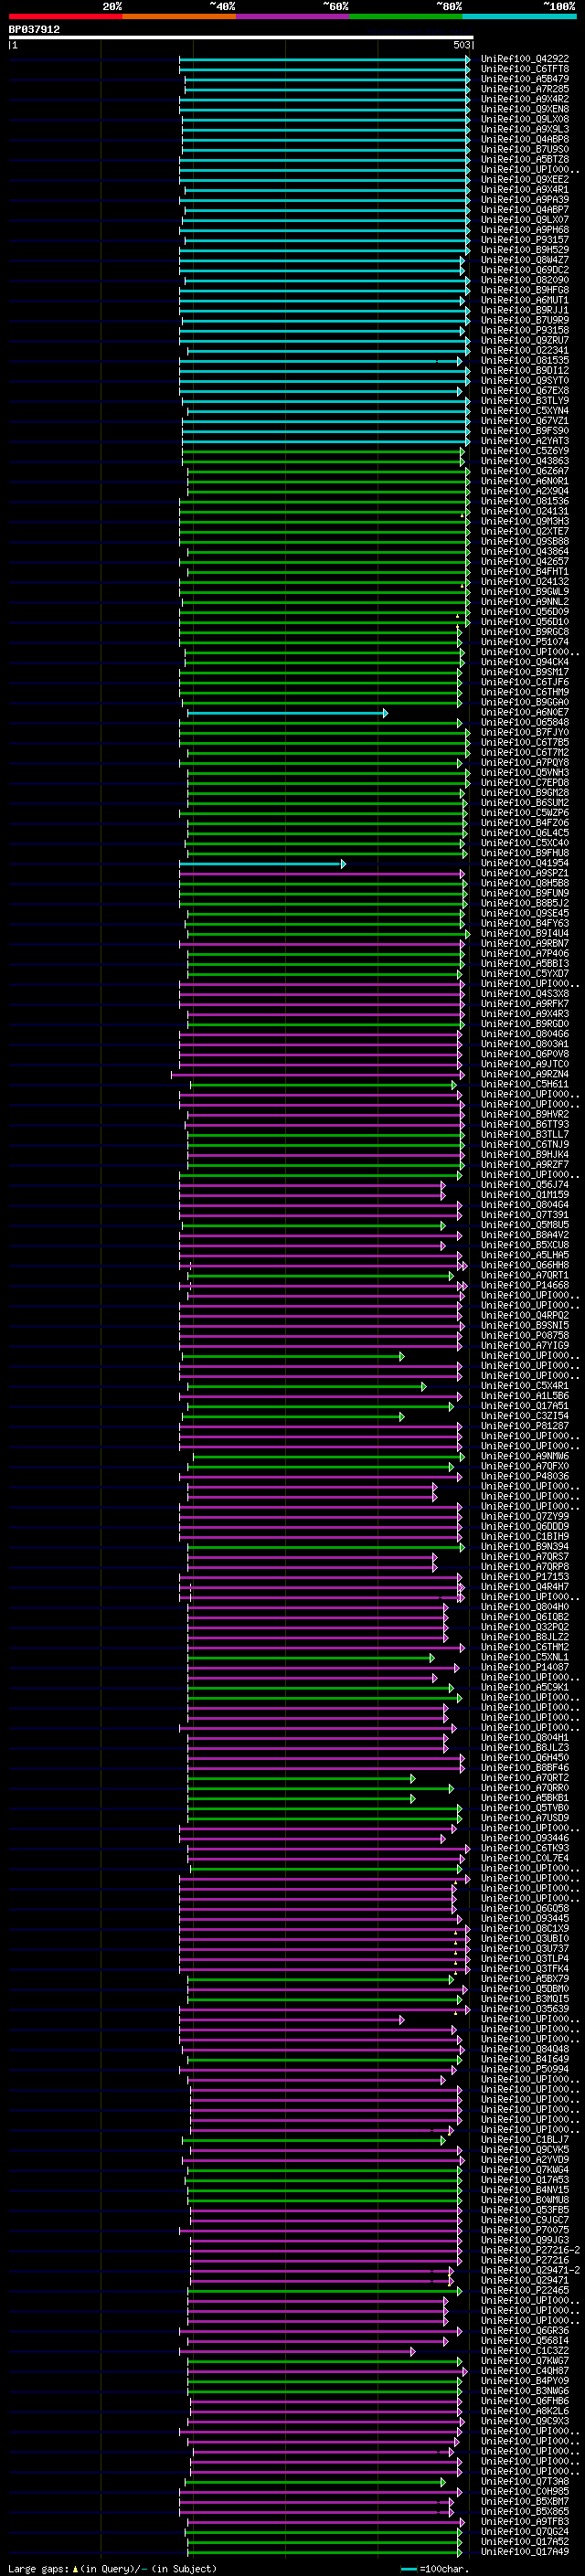This screenshot has width=585, height=2576.
Task: Select hit label UniRef100_Q5VNH3
Action: tap(524, 773)
